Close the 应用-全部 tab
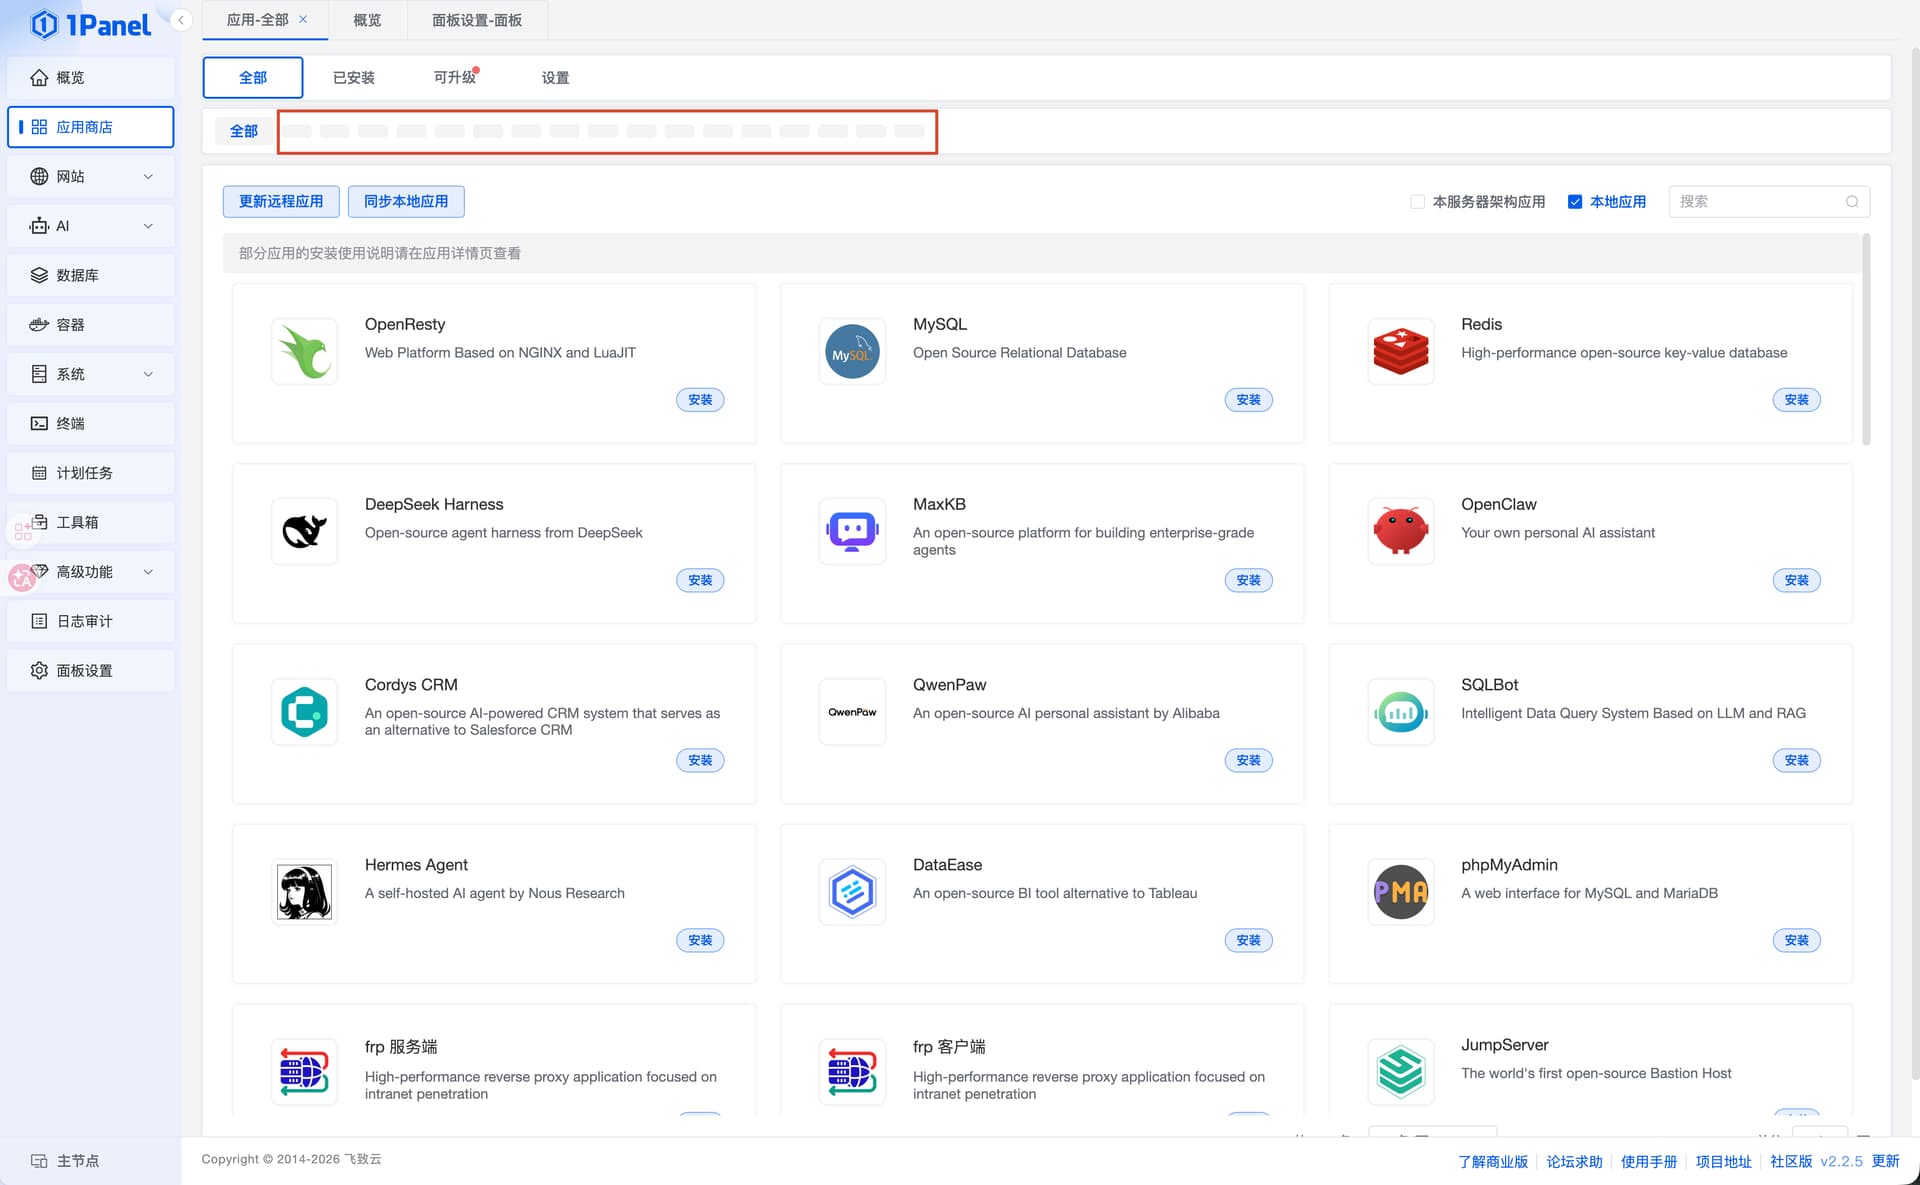1920x1185 pixels. pos(303,19)
